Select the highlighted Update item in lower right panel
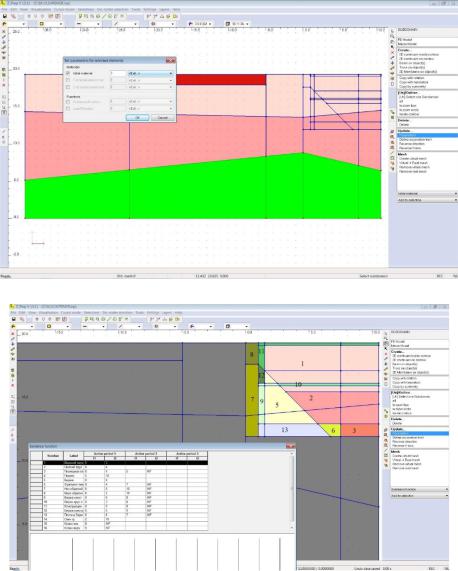The image size is (458, 571). pyautogui.click(x=419, y=434)
